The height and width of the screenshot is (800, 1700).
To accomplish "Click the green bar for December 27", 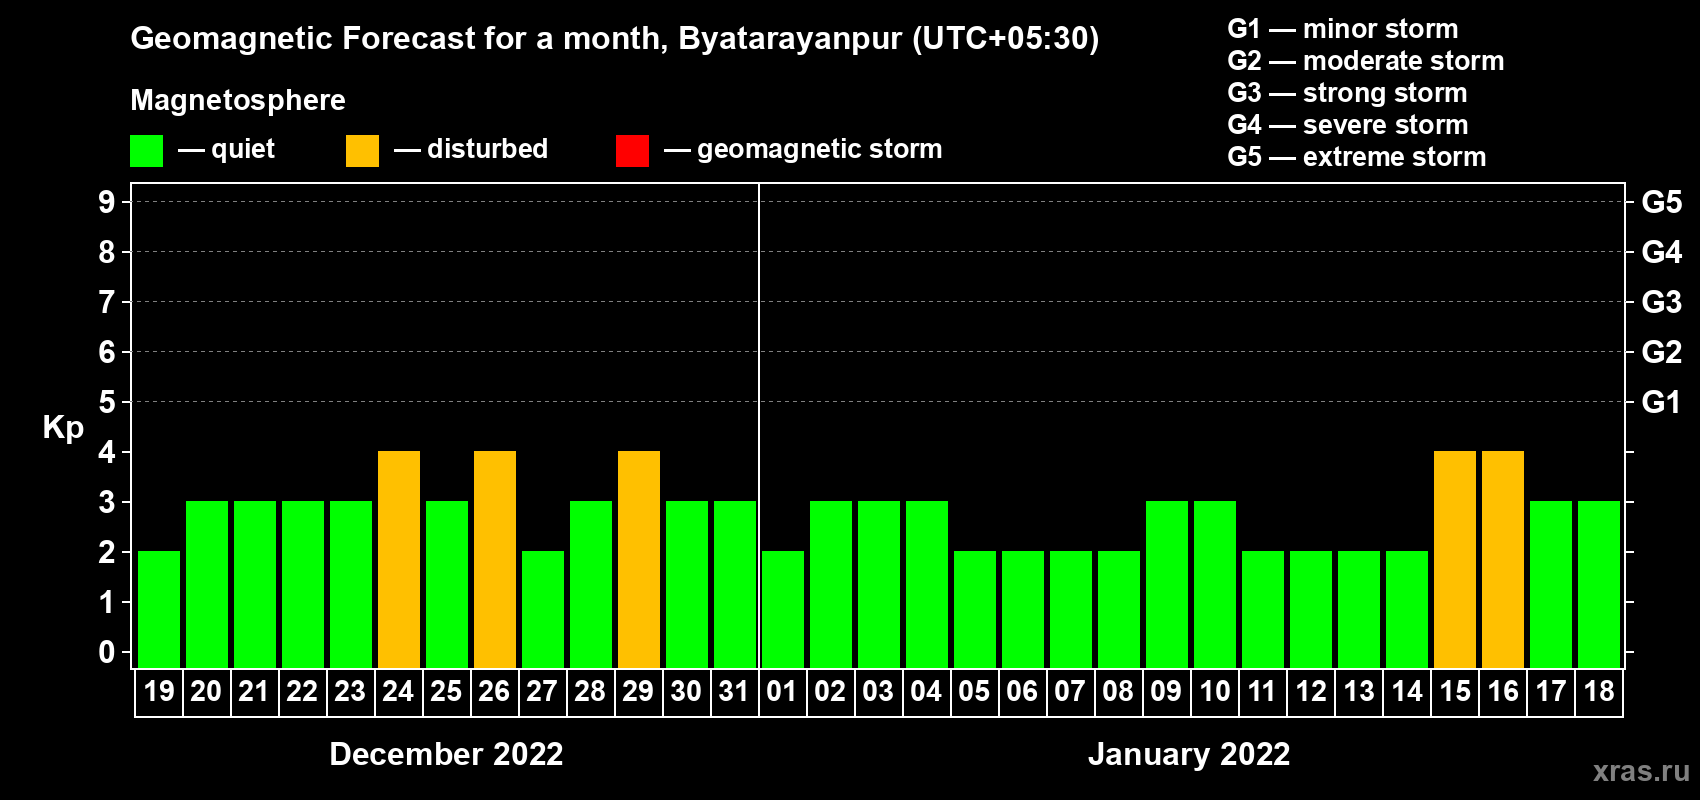I will coord(543,609).
